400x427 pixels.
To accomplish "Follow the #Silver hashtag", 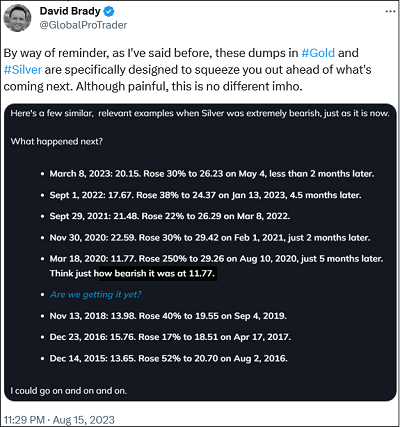I will 23,69.
